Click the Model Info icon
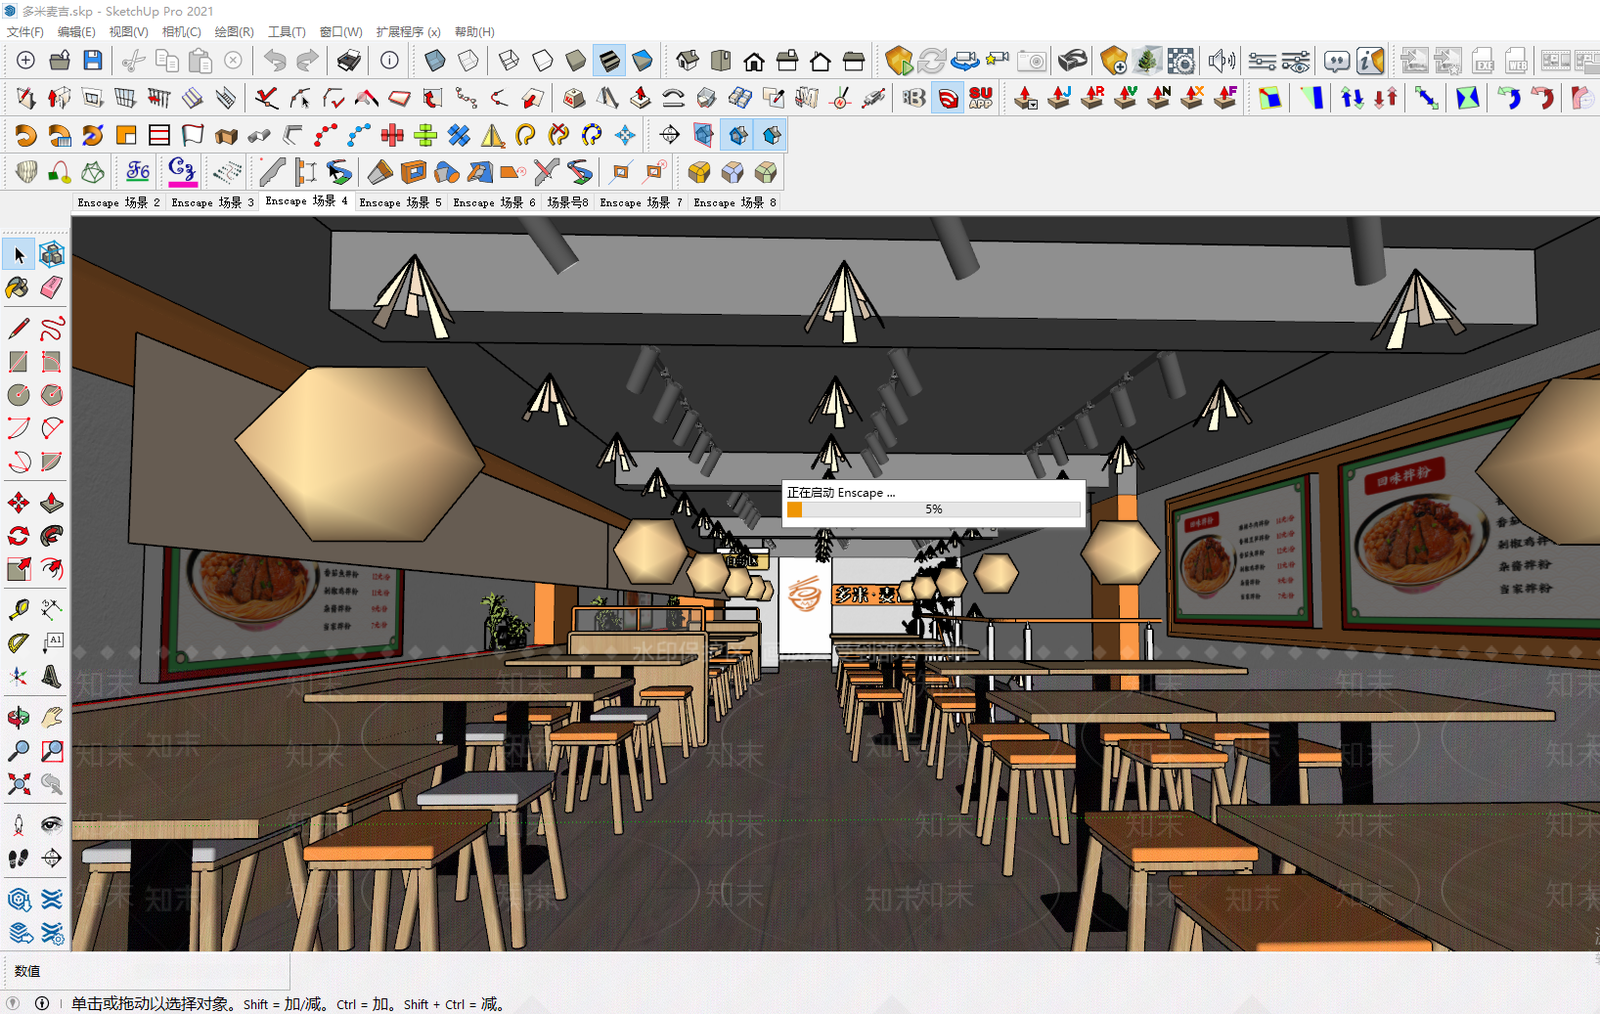The image size is (1600, 1014). click(x=390, y=61)
